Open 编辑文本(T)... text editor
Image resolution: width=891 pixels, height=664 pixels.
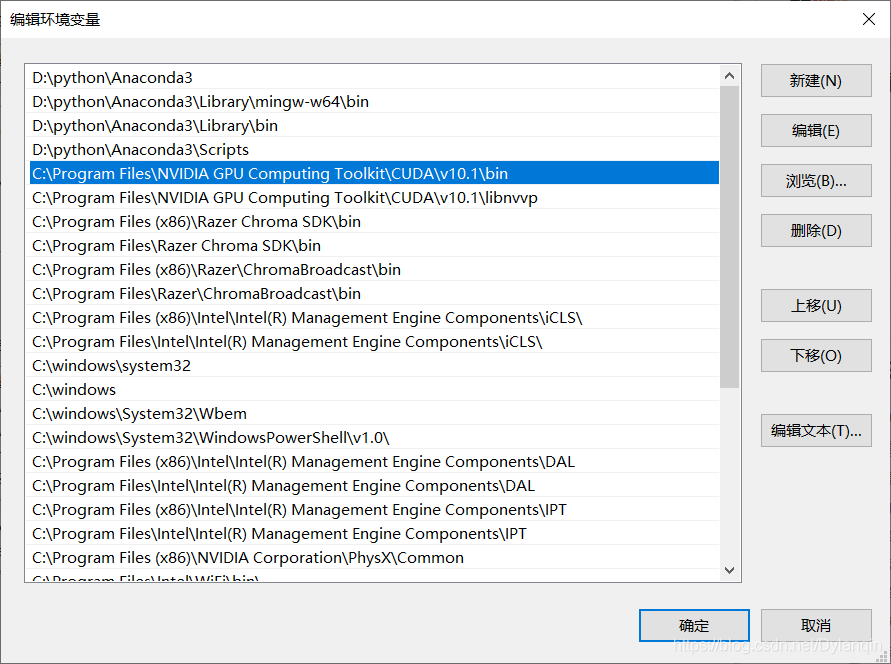(x=815, y=431)
